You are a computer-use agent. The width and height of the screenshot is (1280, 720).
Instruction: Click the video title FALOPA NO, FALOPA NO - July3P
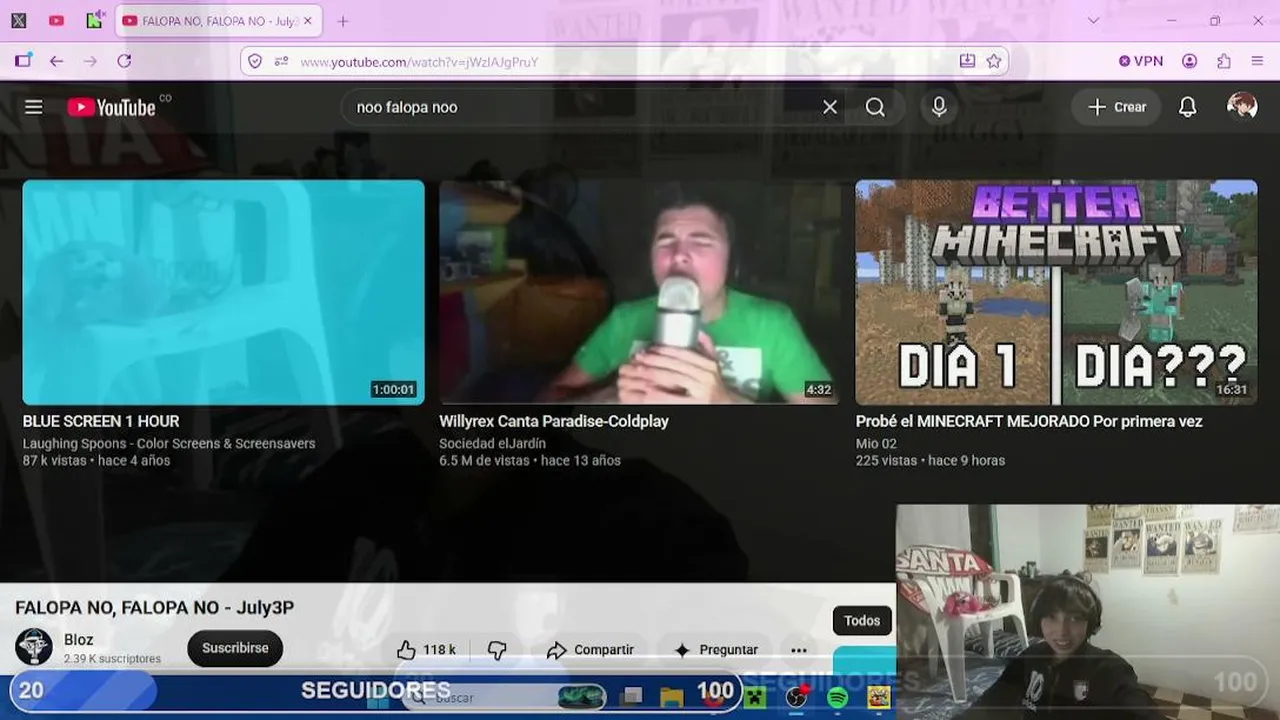155,607
